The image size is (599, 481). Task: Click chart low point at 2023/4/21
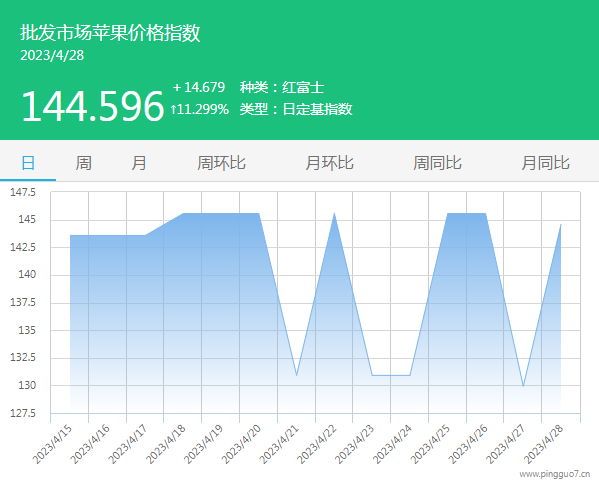(296, 375)
